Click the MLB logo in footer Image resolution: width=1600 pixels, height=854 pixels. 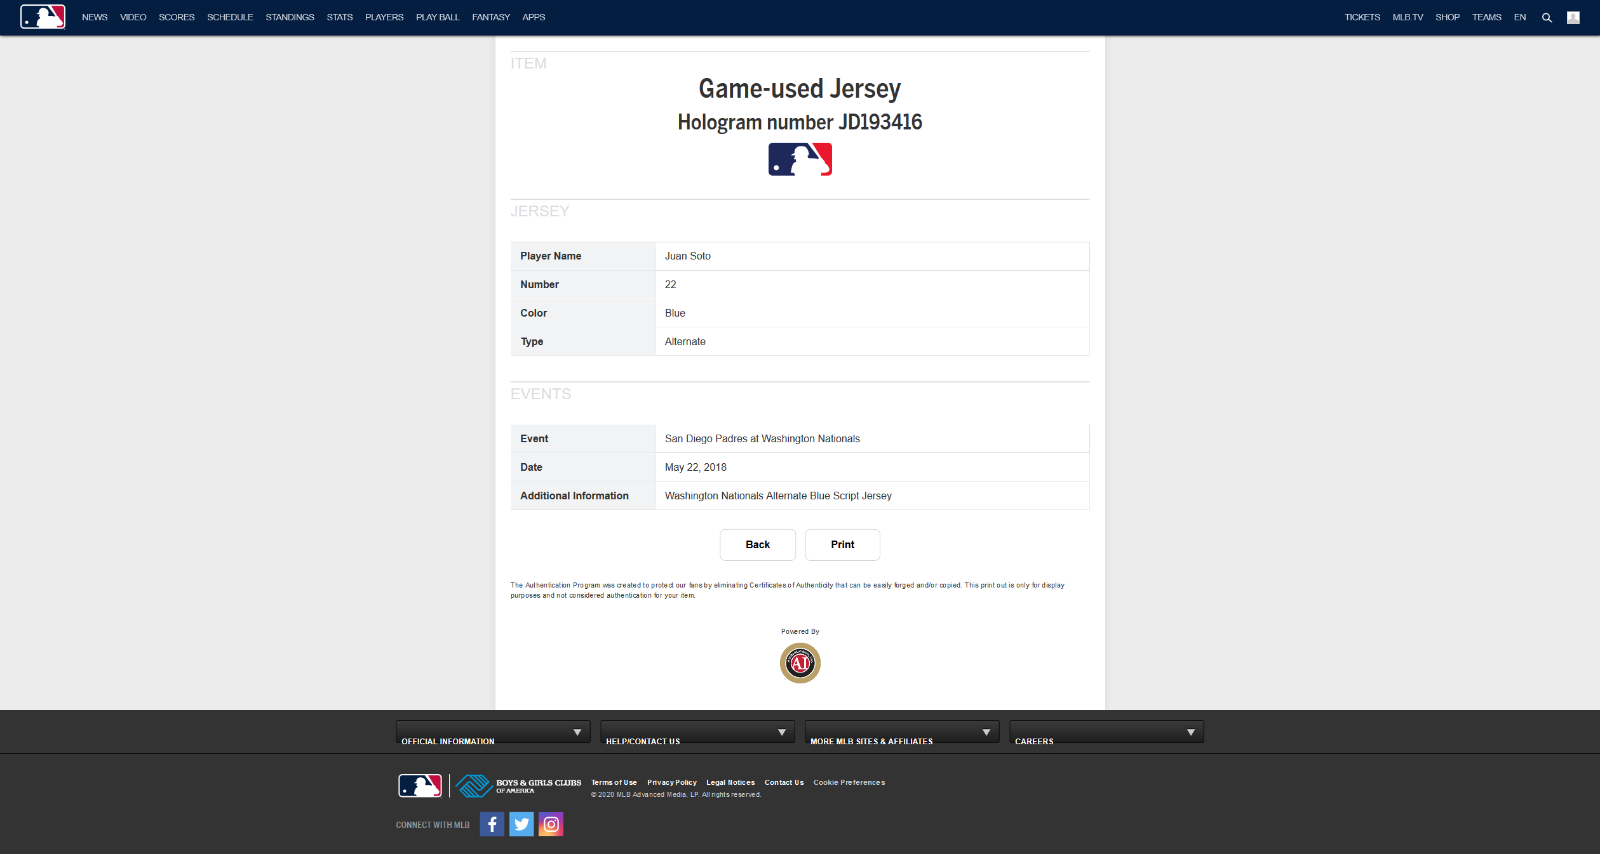pyautogui.click(x=420, y=786)
